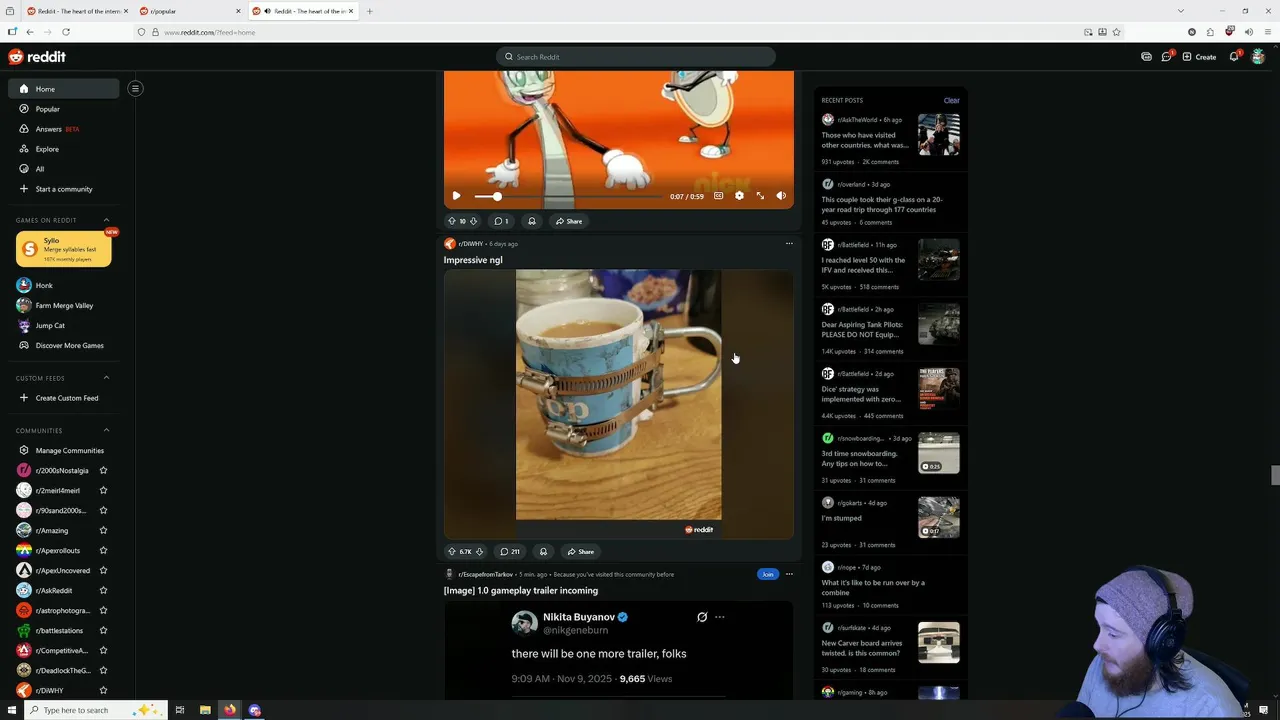This screenshot has height=720, width=1280.
Task: Bookmark this page with the star
Action: (x=1116, y=32)
